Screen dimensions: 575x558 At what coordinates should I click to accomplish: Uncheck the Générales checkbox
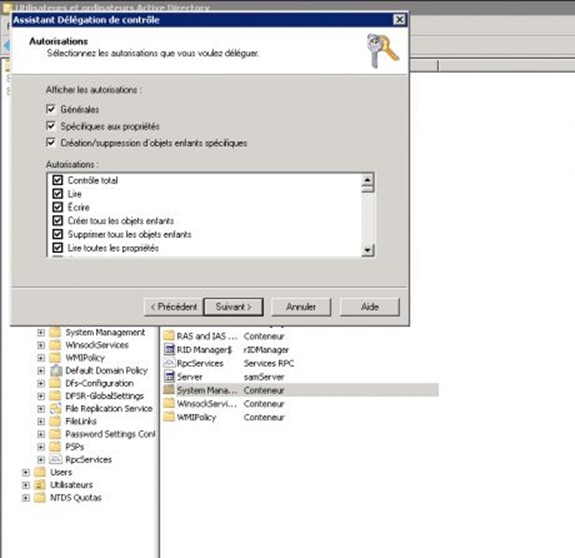pos(51,109)
